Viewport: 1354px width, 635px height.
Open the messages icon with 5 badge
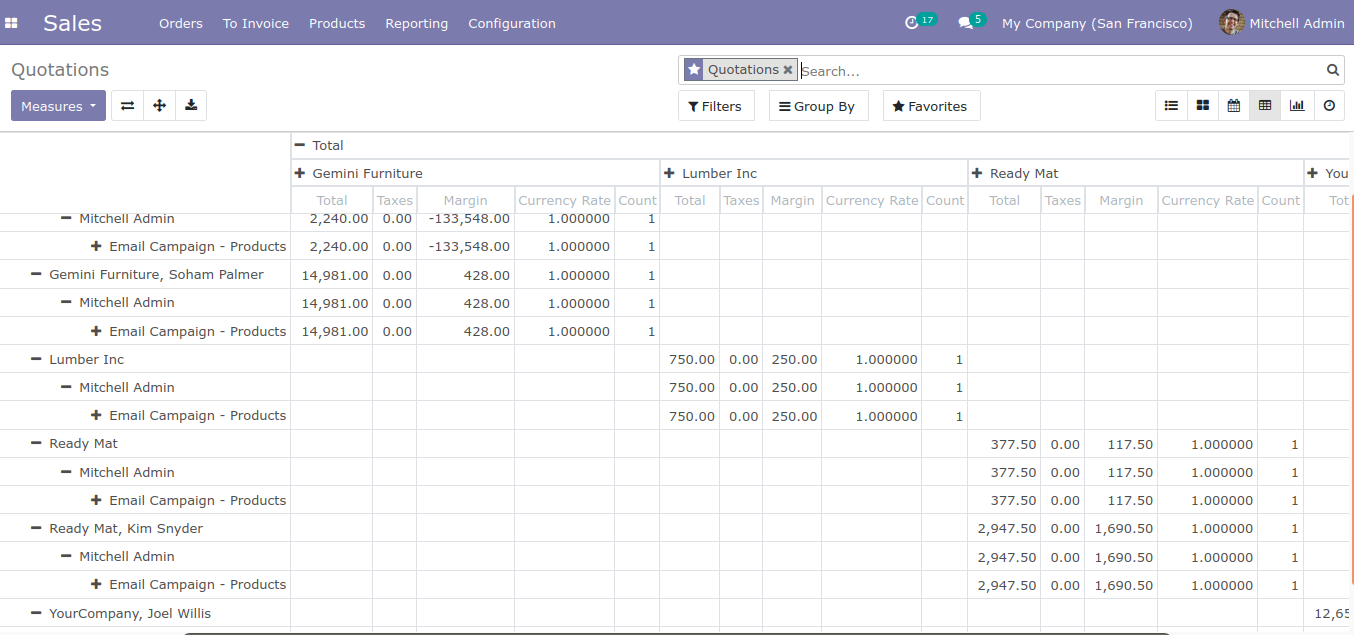click(966, 23)
